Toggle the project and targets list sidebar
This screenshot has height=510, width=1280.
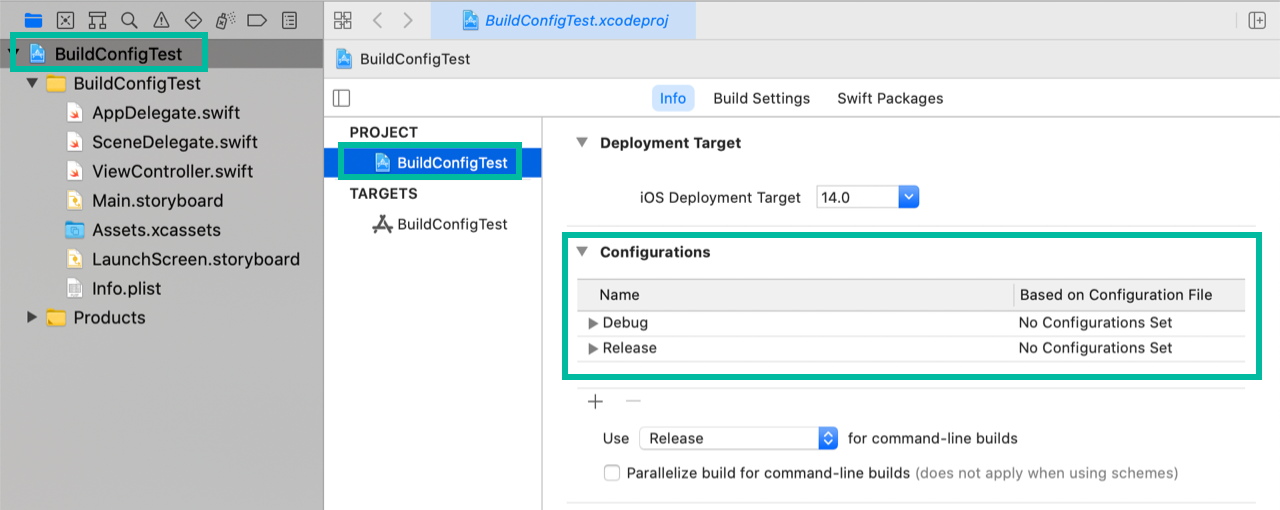342,98
